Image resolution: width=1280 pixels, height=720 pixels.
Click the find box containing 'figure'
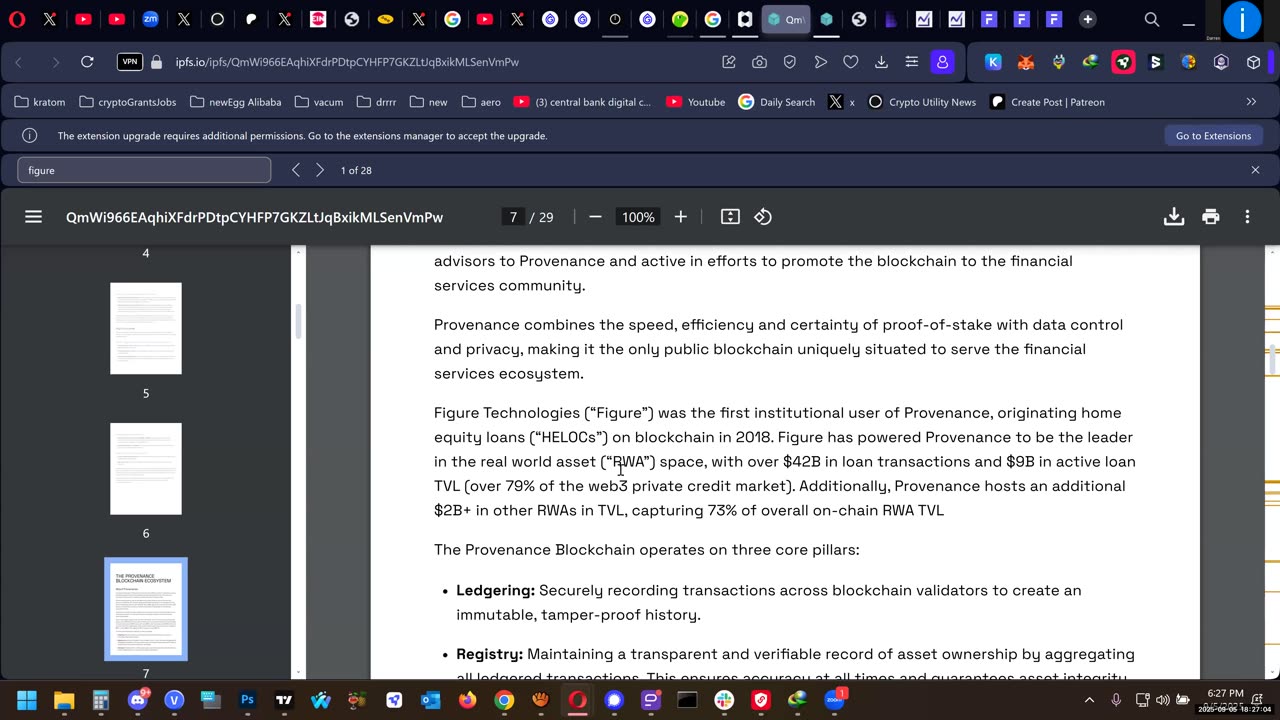click(x=144, y=170)
